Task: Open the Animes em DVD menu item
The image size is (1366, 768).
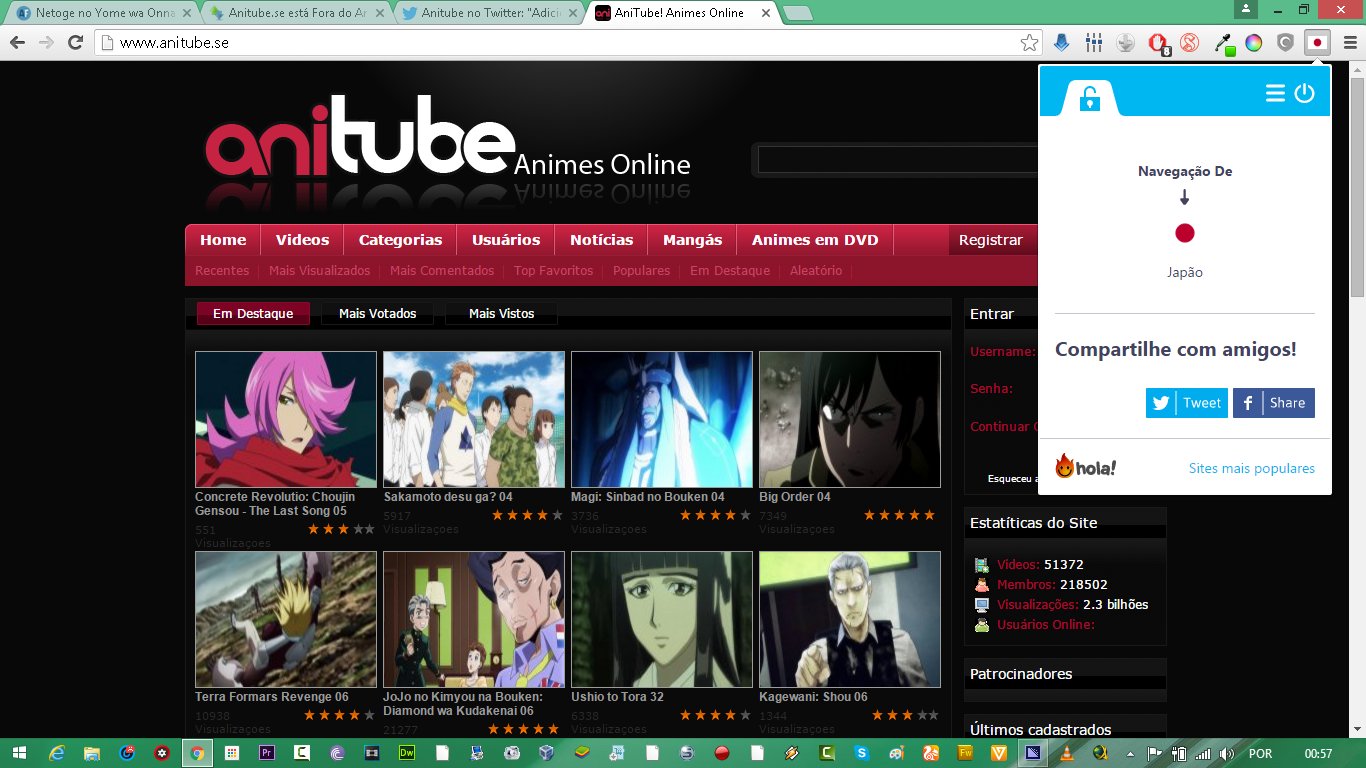Action: 815,240
